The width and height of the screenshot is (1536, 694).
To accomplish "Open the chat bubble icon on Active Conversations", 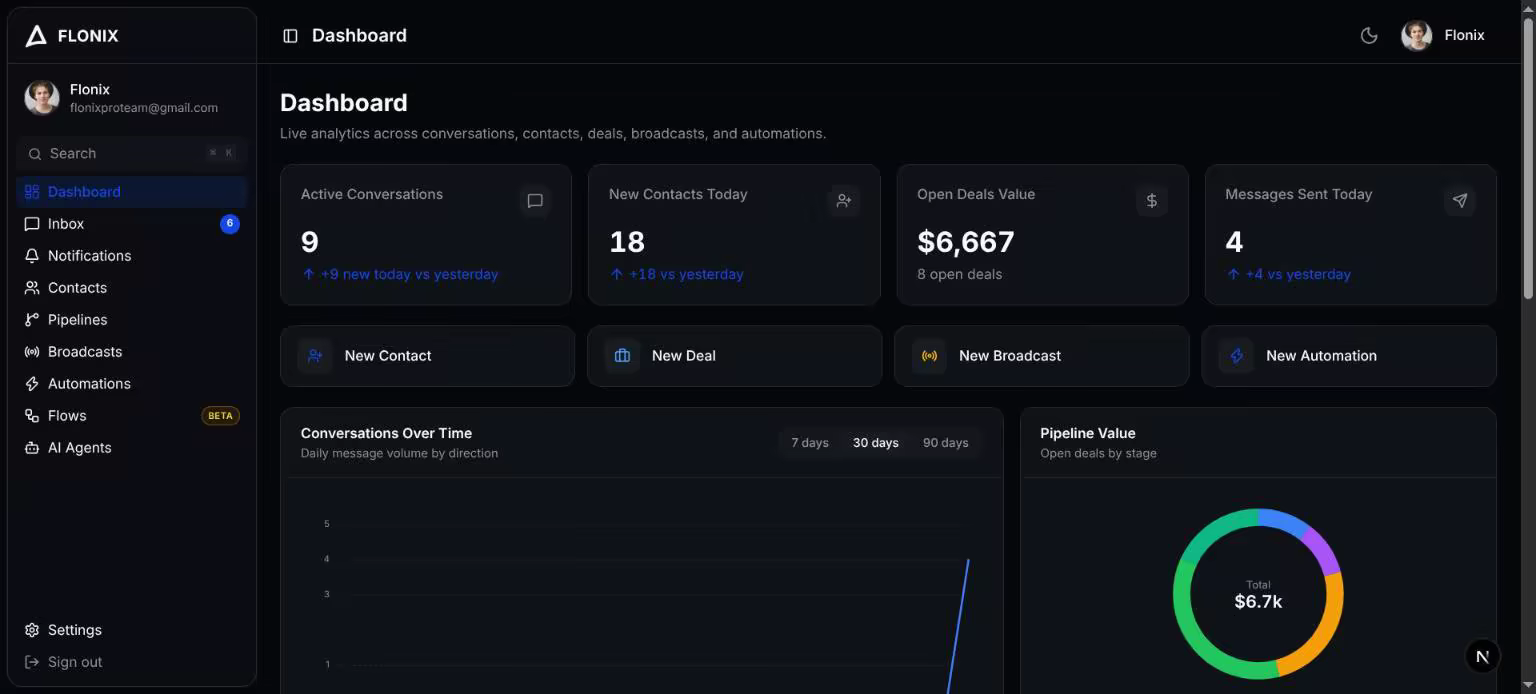I will point(535,201).
